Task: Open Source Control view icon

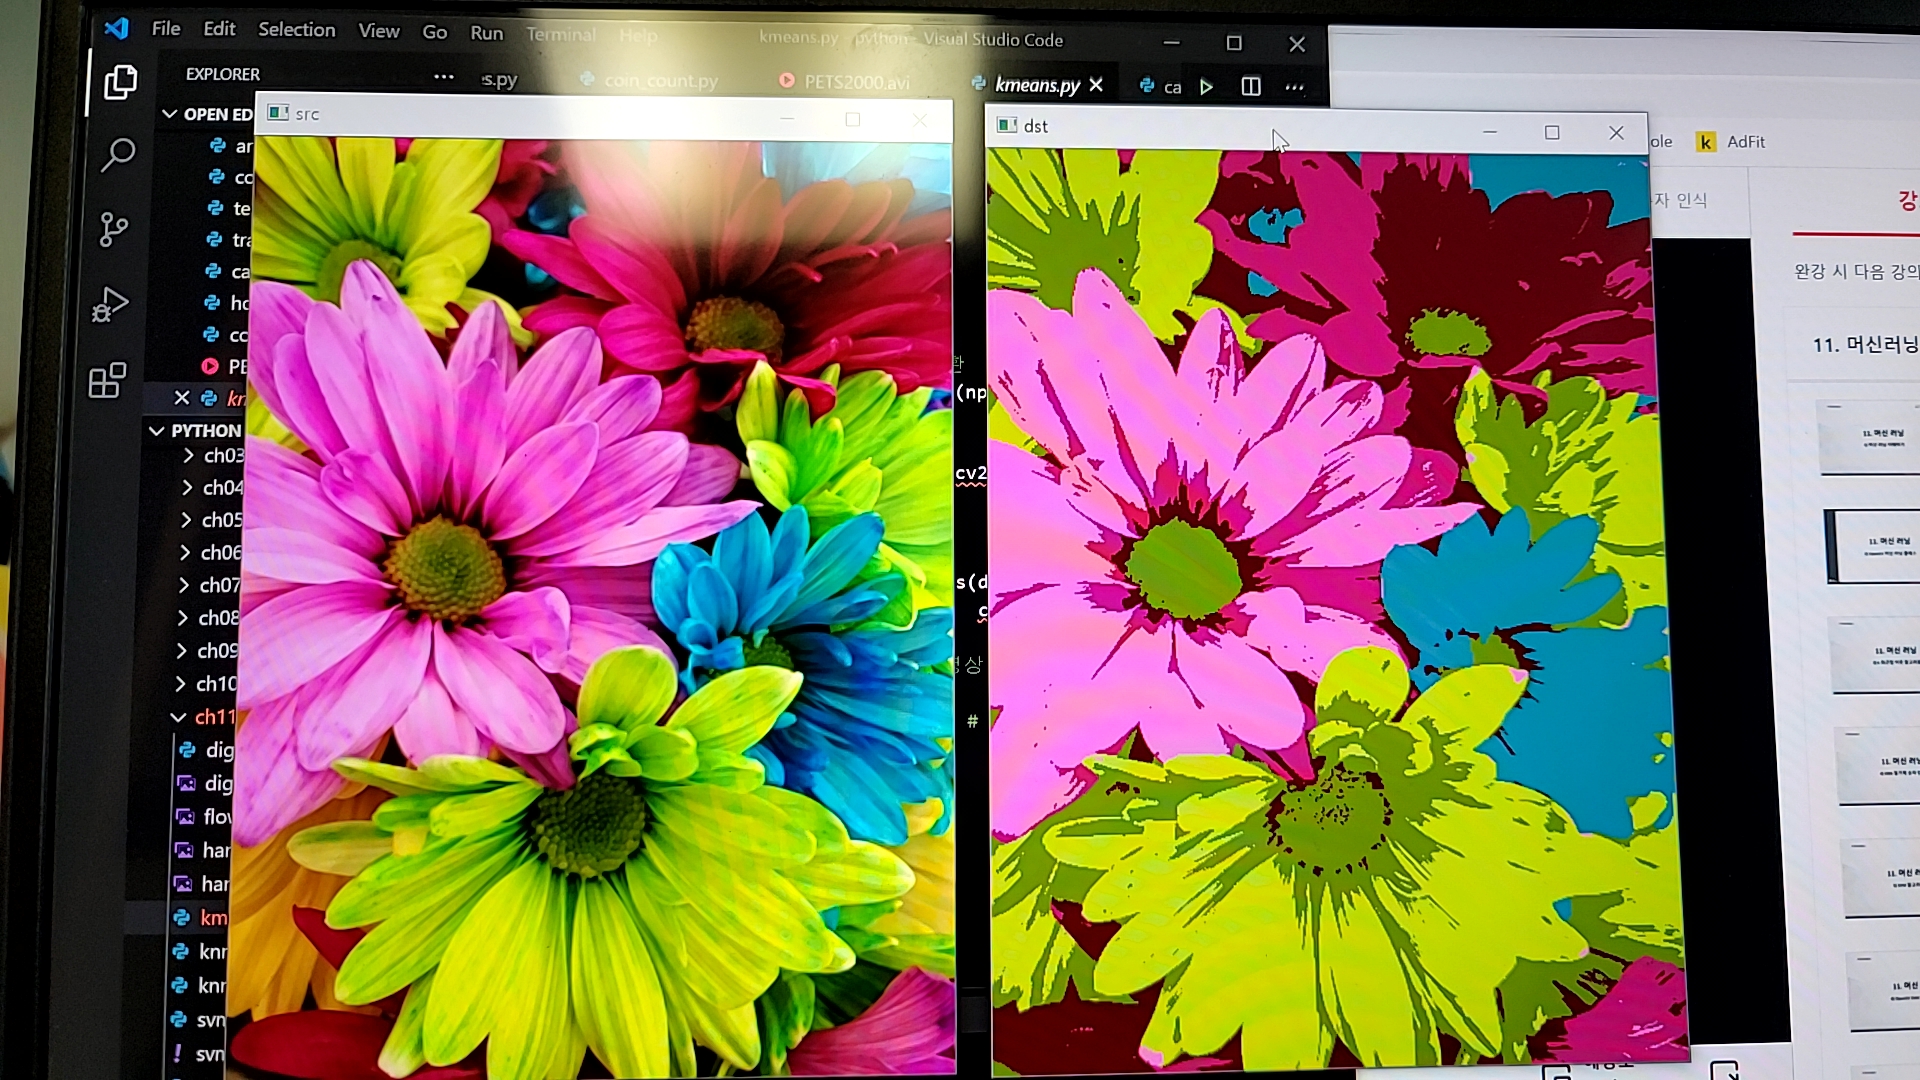Action: [114, 229]
